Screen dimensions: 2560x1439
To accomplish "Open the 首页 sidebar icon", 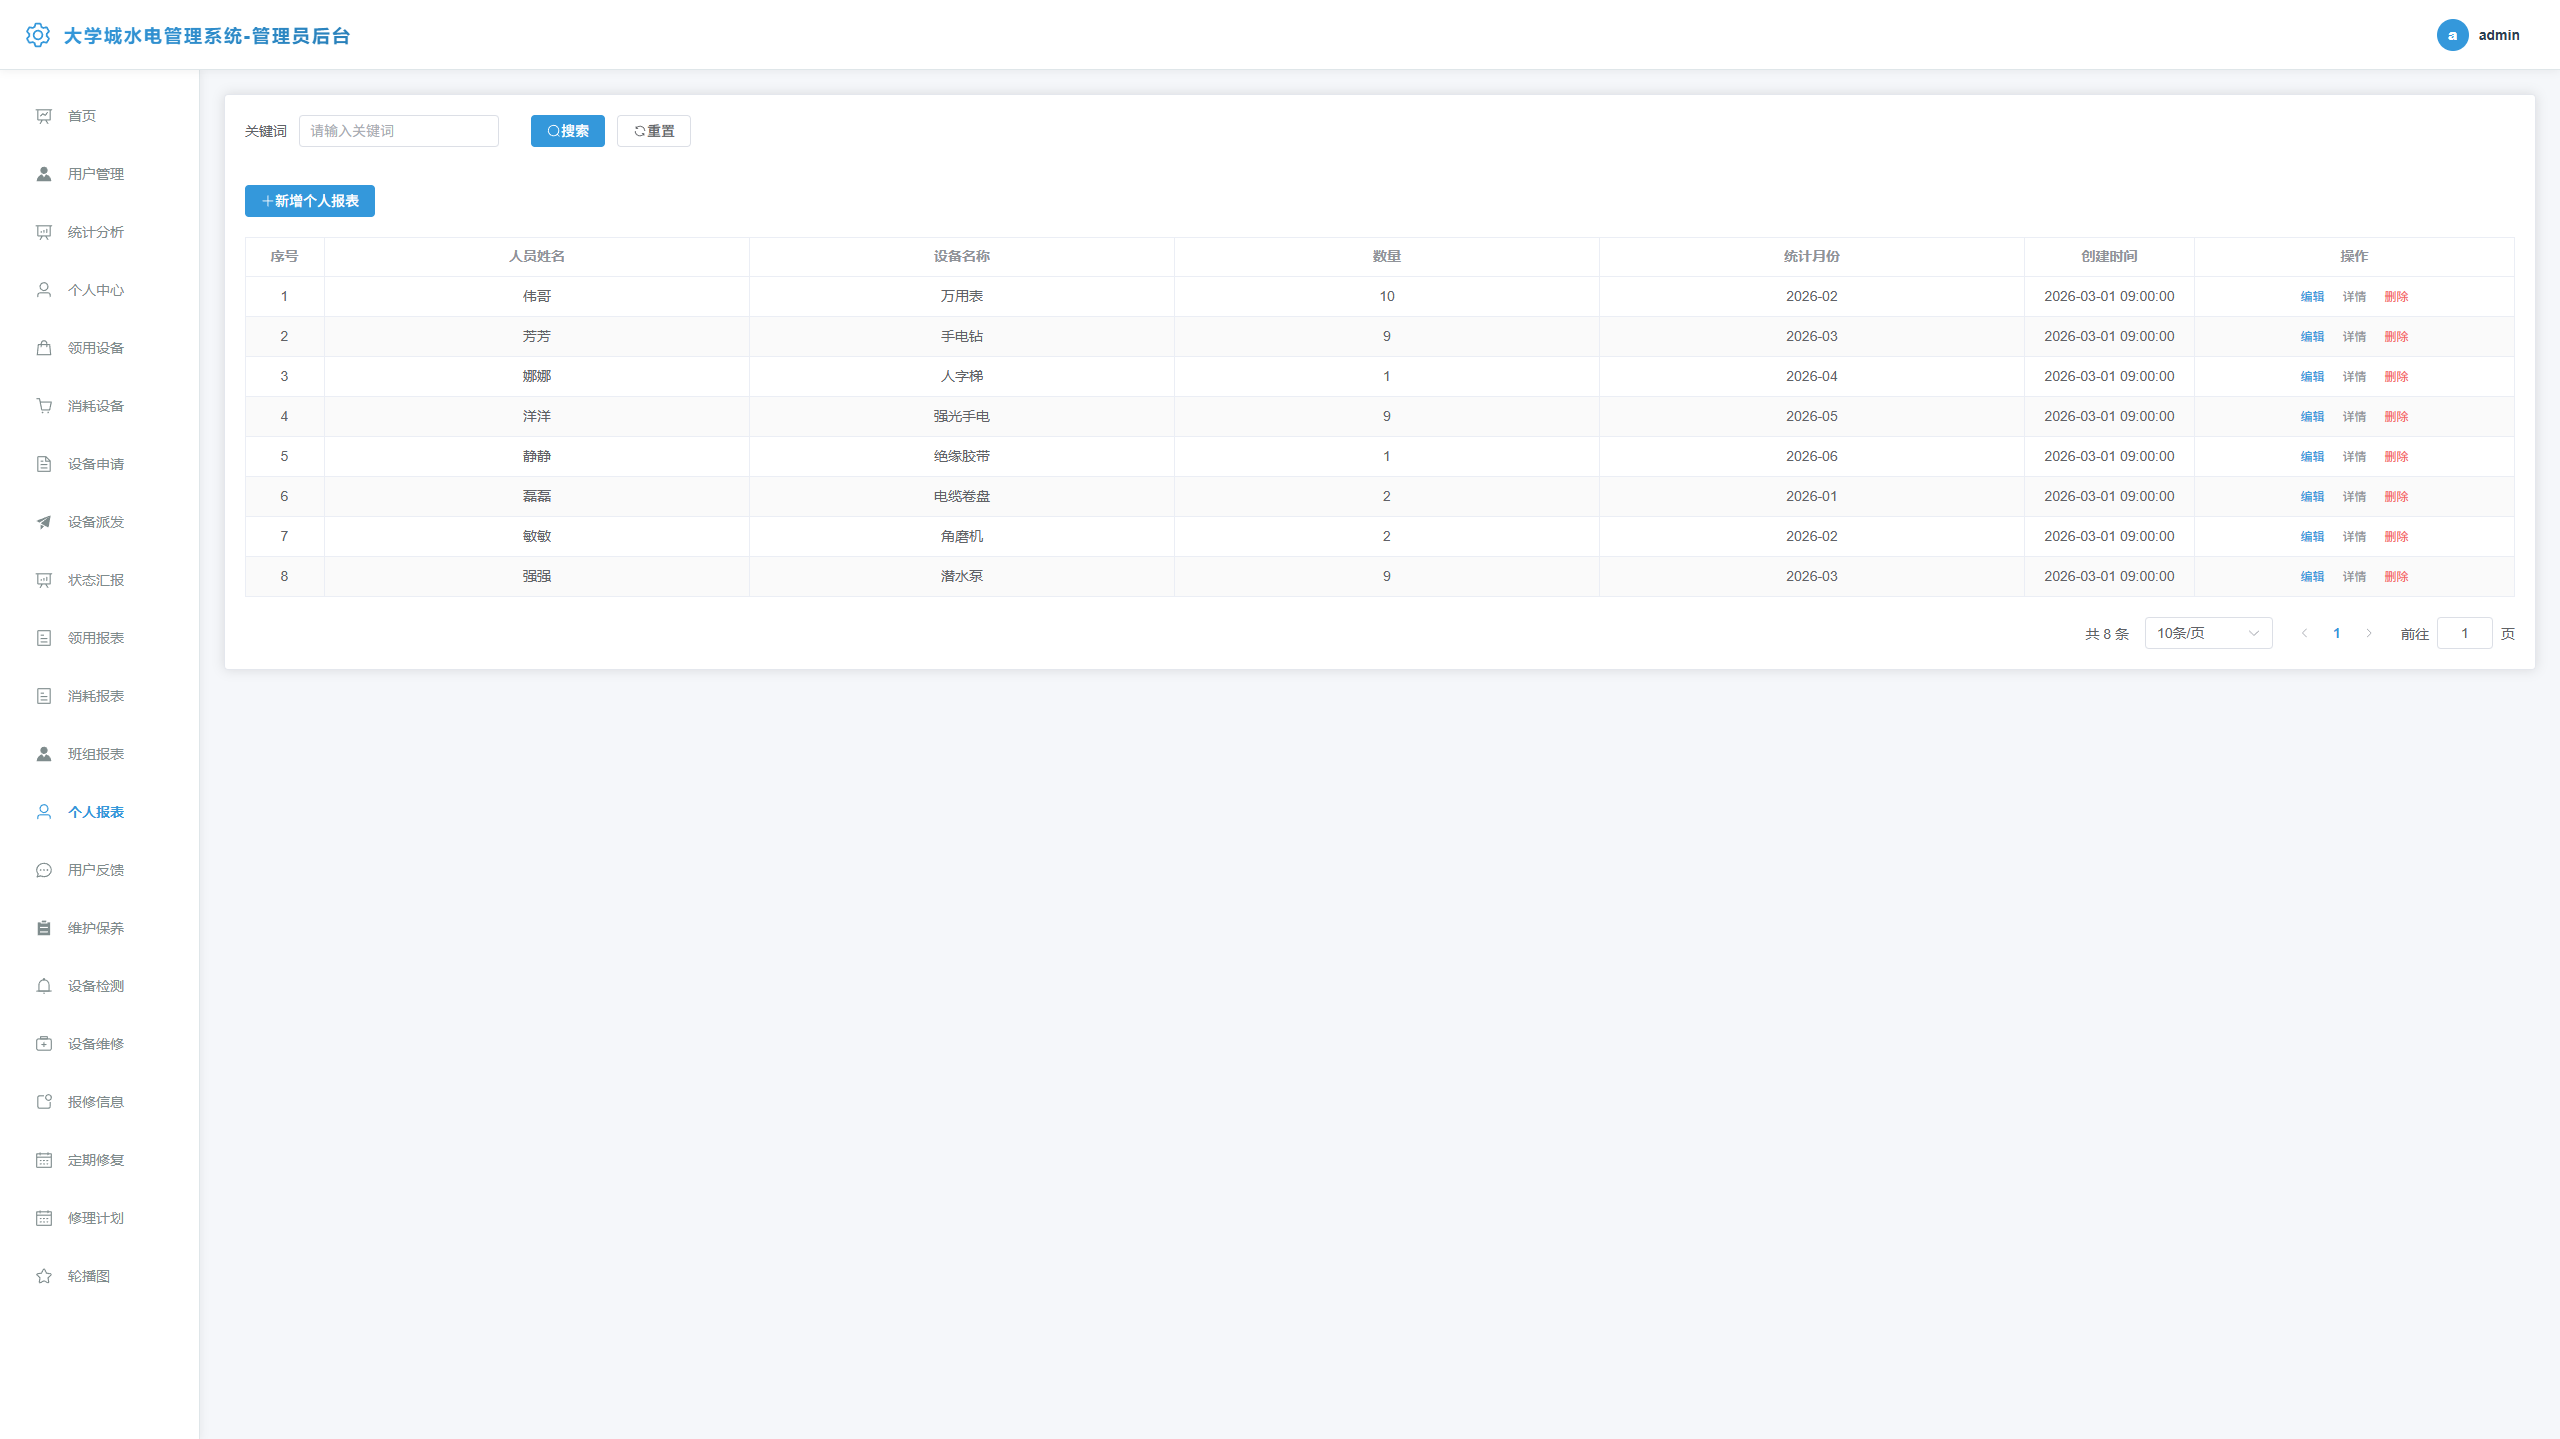I will click(x=44, y=116).
